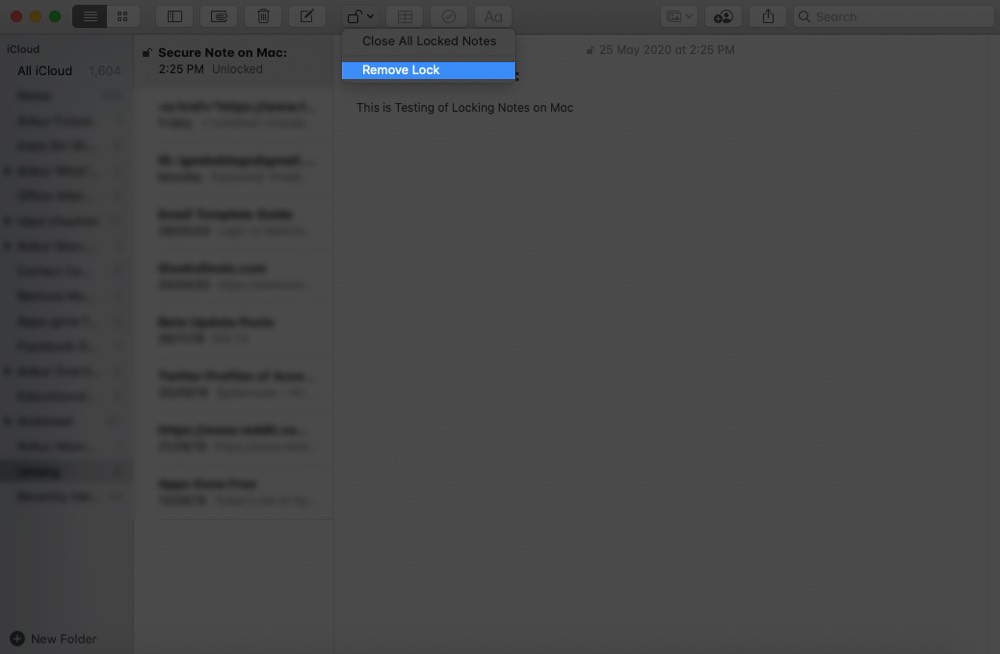Insert a table into the note

tap(404, 16)
